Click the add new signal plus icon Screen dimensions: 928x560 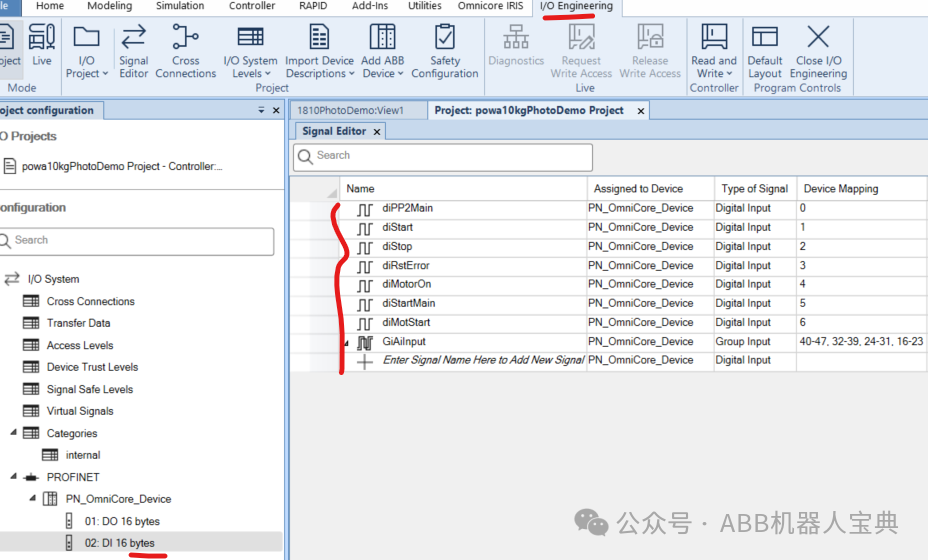(365, 362)
